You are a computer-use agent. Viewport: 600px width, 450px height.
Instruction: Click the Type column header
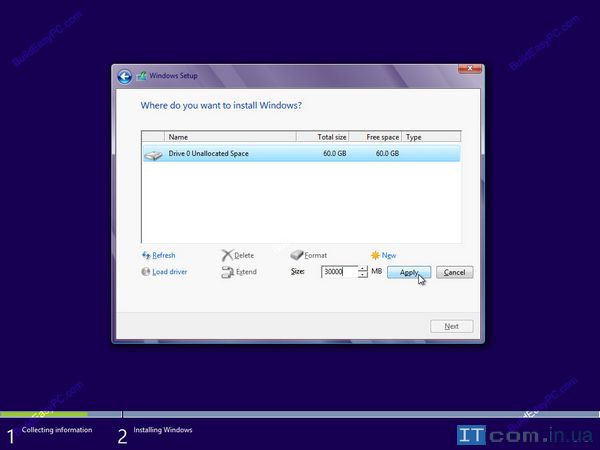(x=430, y=137)
